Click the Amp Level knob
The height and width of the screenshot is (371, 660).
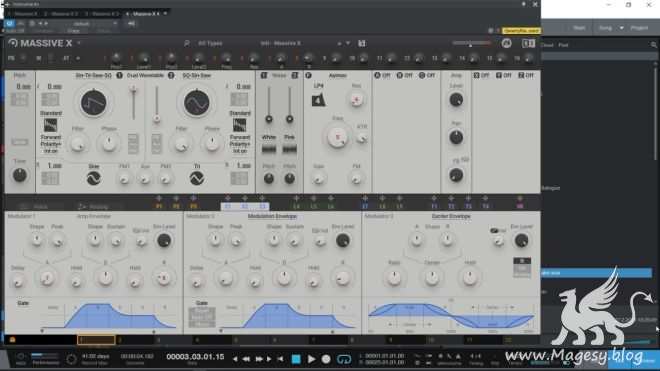456,100
